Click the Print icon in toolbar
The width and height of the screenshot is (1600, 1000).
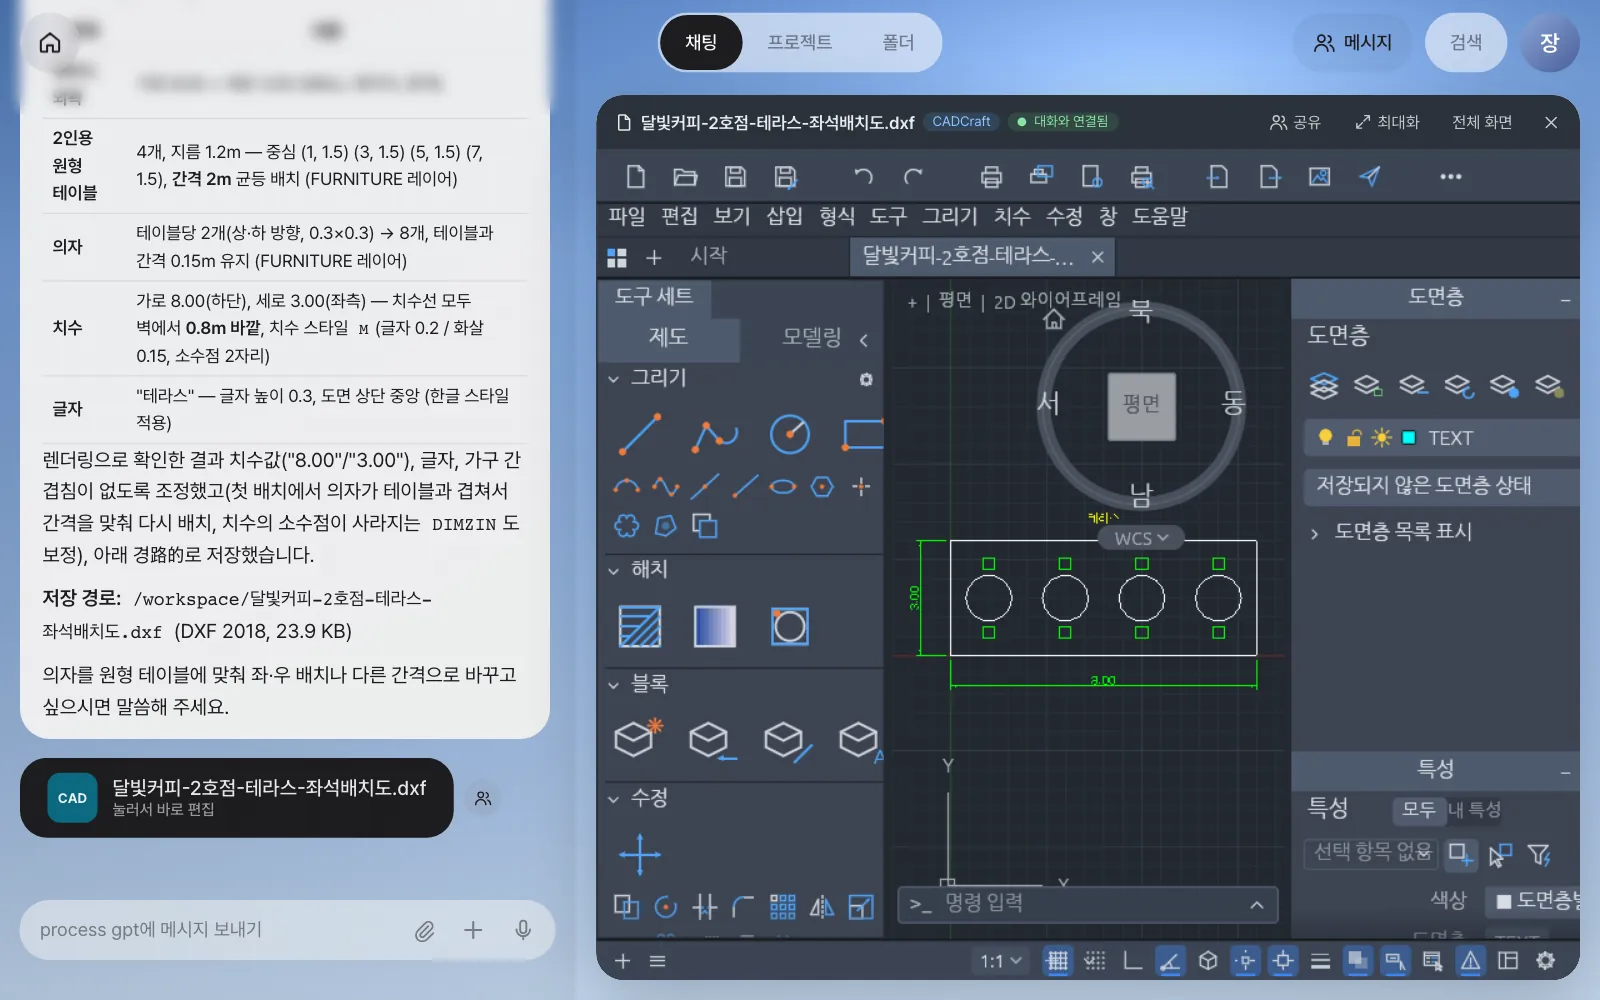pyautogui.click(x=991, y=177)
